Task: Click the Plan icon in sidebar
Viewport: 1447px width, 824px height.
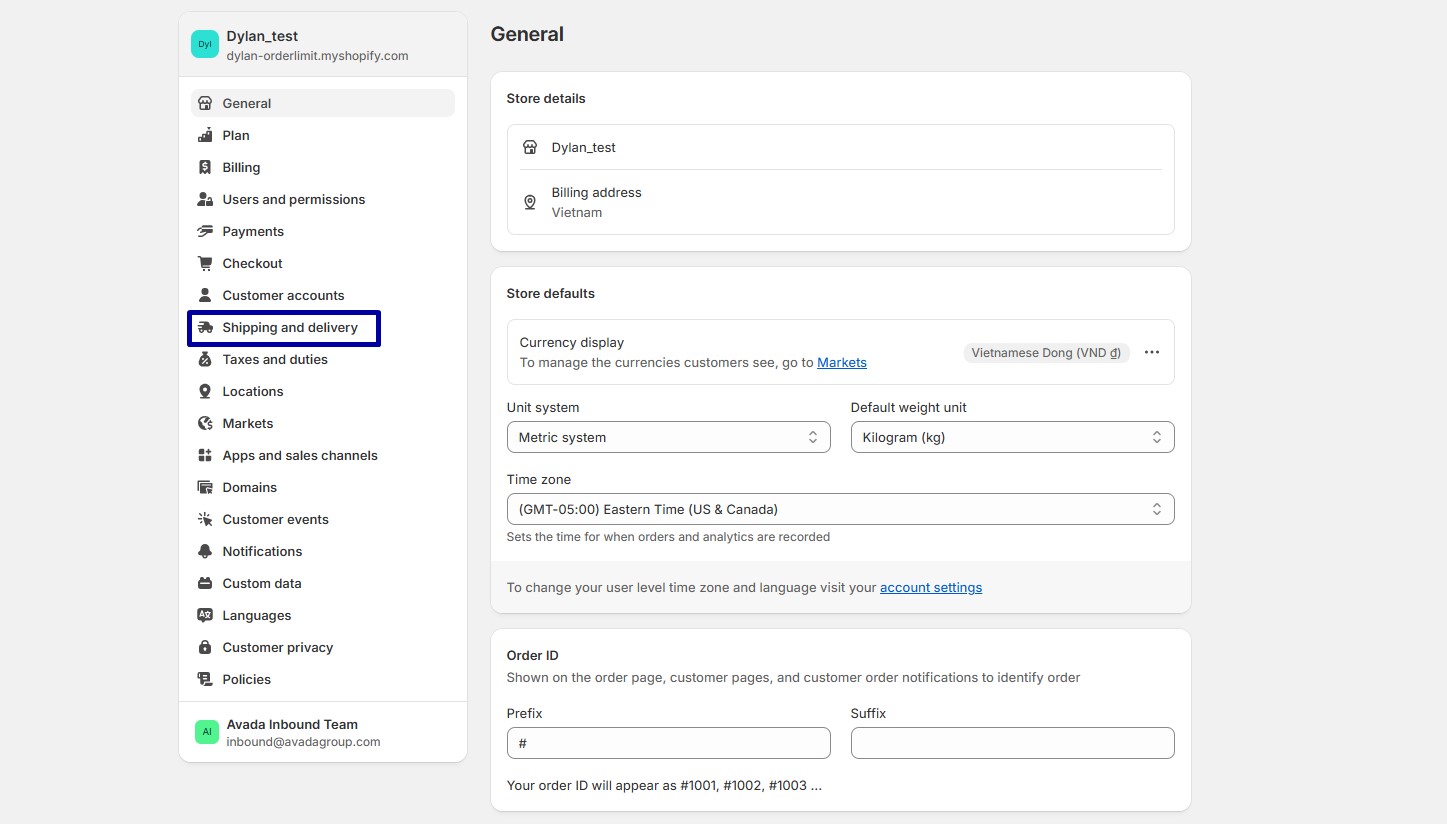Action: coord(205,135)
